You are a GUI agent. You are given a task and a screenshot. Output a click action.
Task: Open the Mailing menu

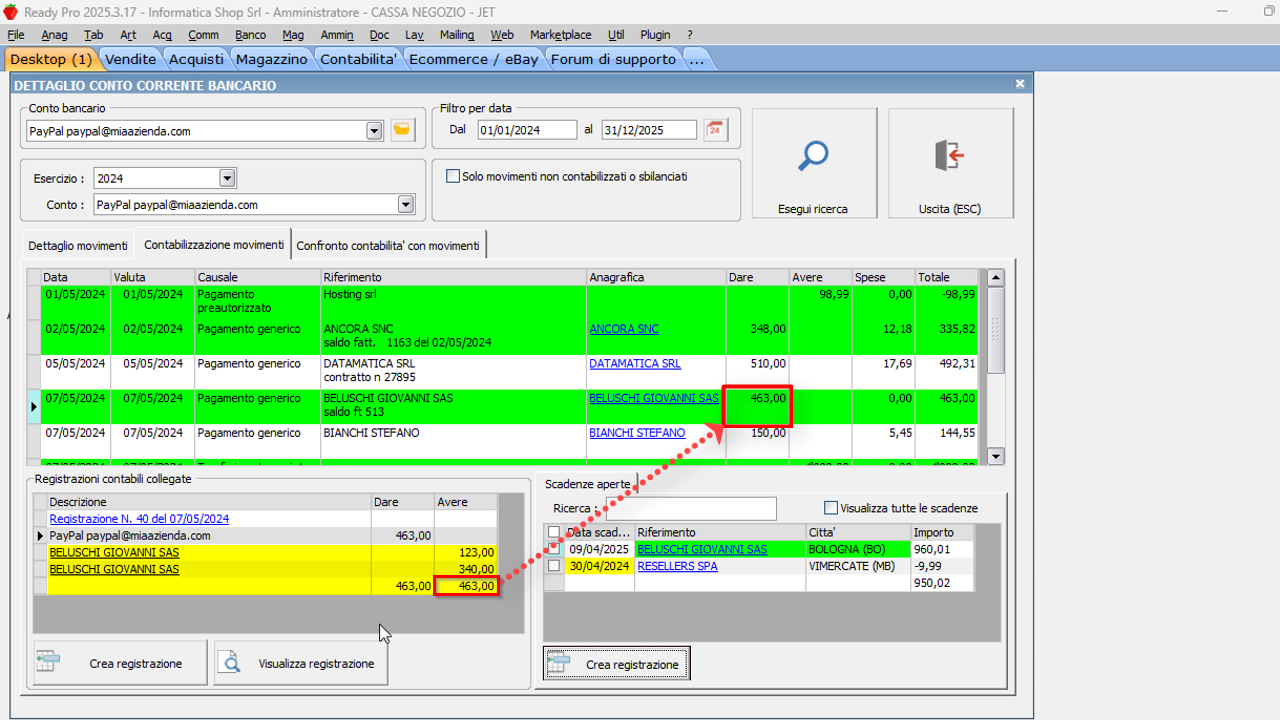point(457,34)
